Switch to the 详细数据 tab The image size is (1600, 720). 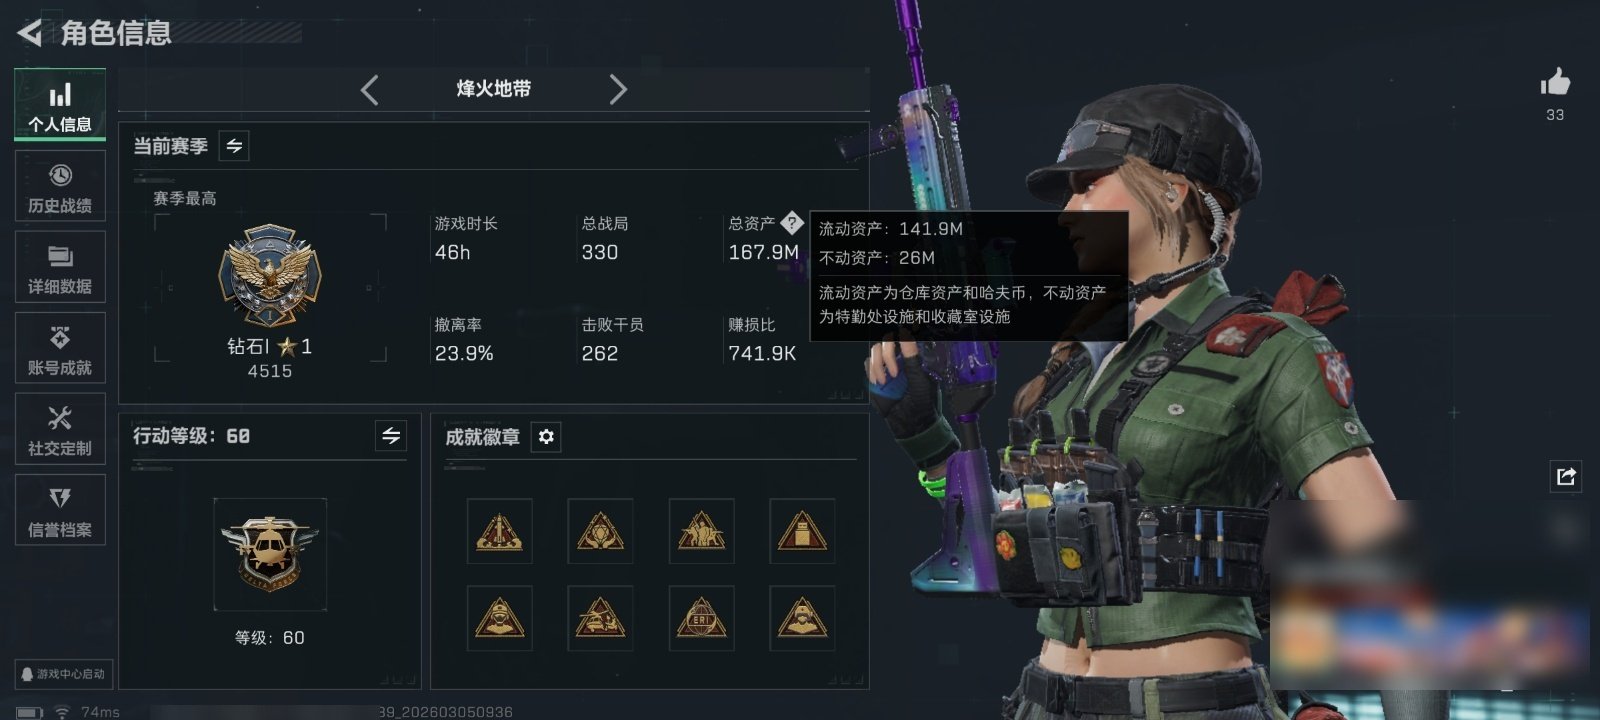[60, 268]
